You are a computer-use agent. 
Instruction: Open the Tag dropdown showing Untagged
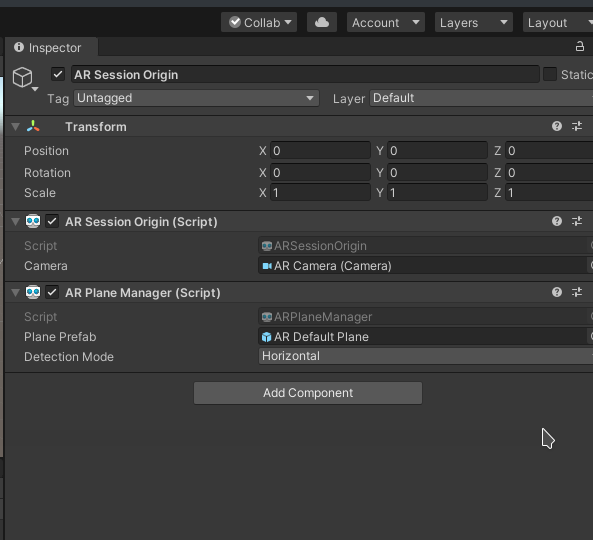tap(196, 98)
